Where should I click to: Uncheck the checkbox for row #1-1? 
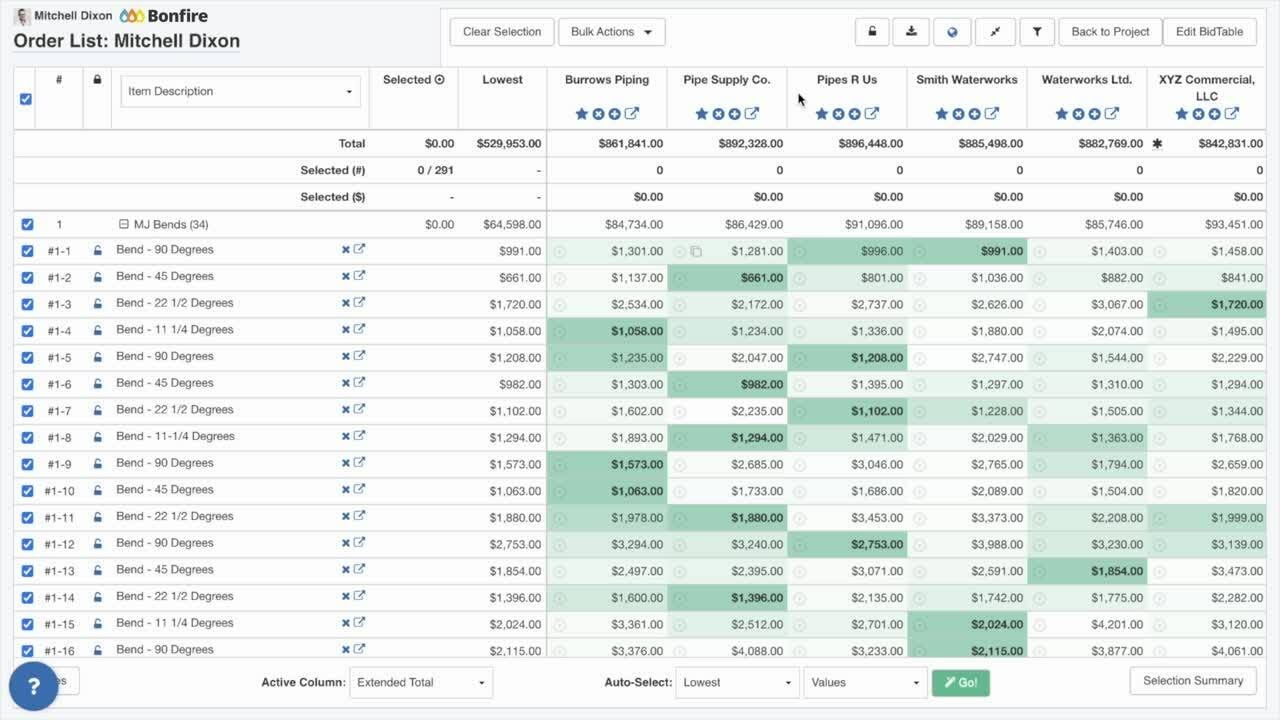click(x=27, y=251)
